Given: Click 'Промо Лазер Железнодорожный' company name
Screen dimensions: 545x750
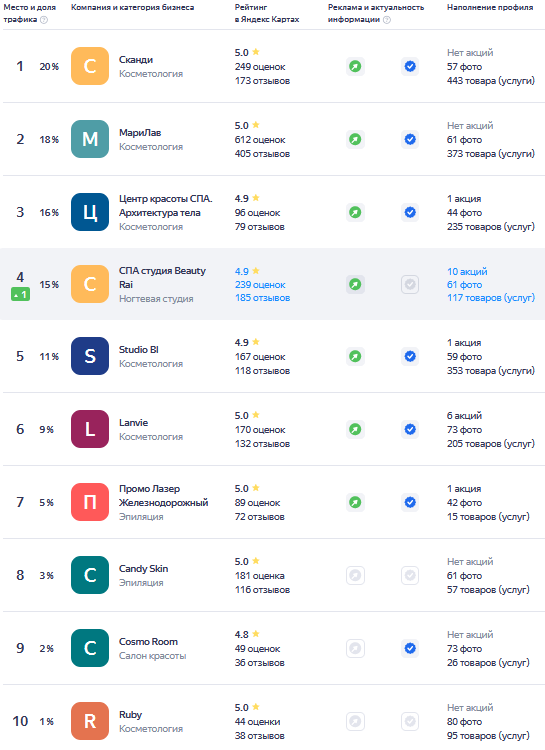Looking at the screenshot, I should pos(164,496).
